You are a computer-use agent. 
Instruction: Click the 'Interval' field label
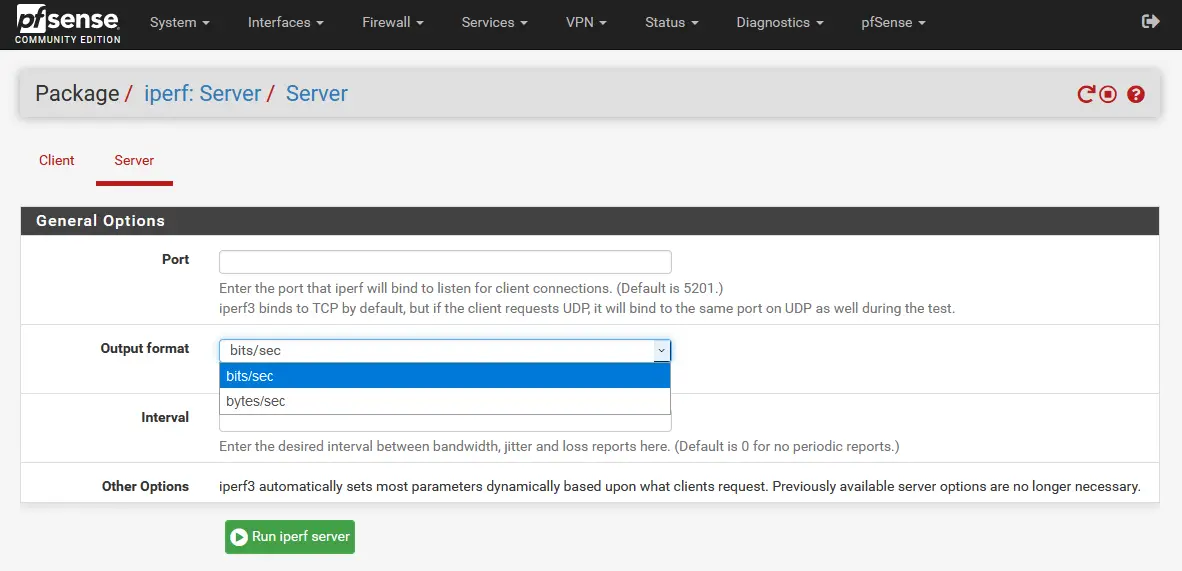[165, 417]
